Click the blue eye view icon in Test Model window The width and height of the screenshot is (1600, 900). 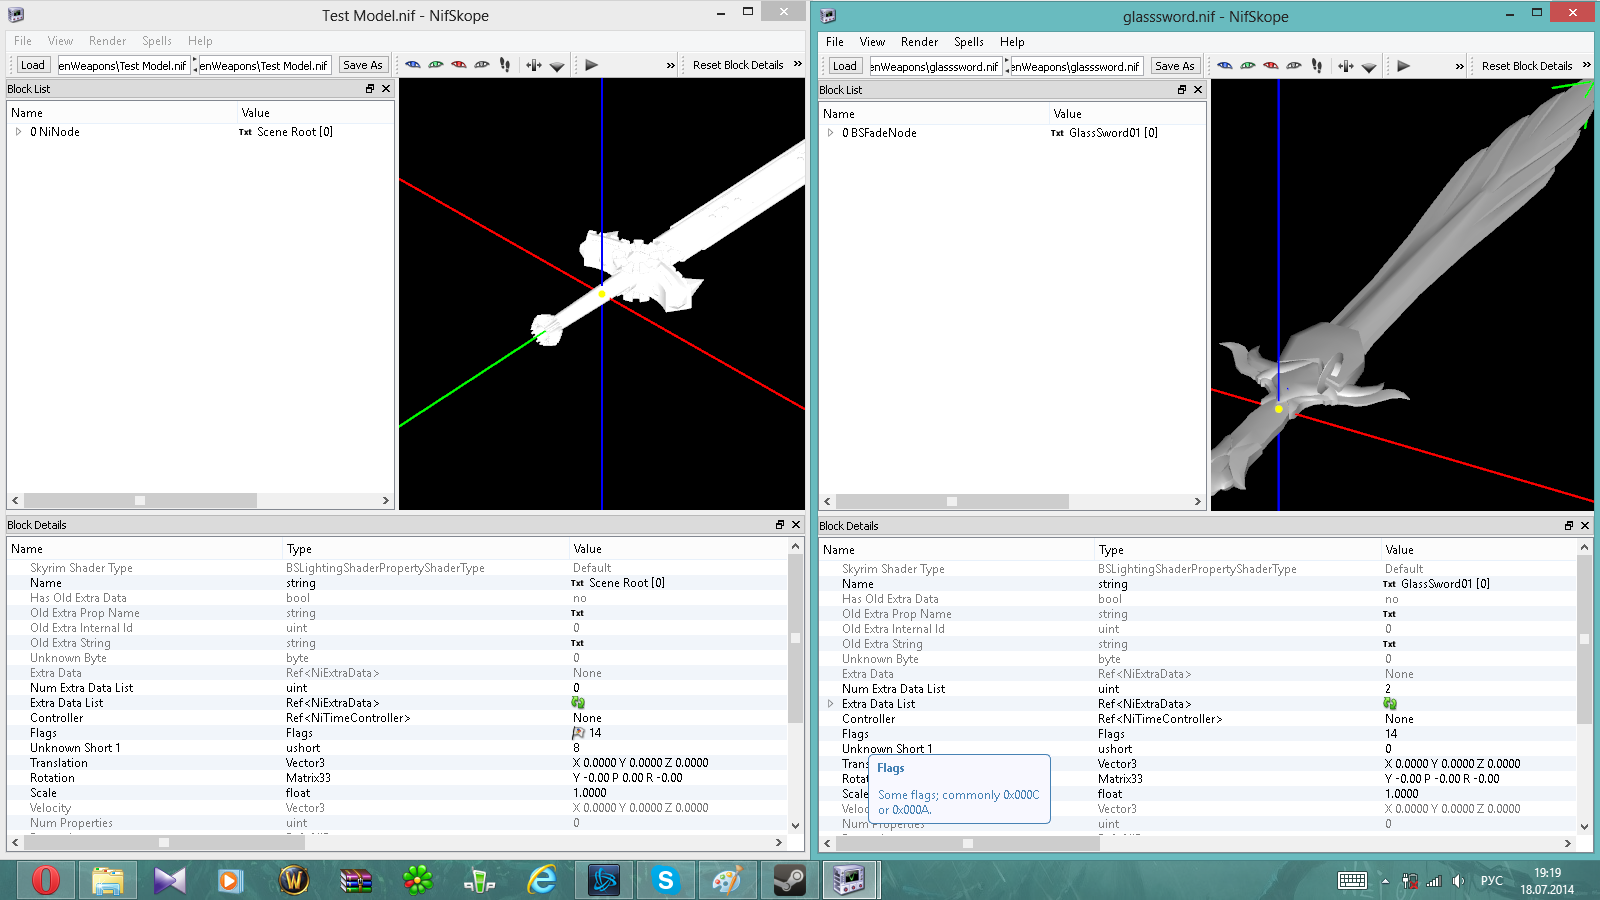413,65
